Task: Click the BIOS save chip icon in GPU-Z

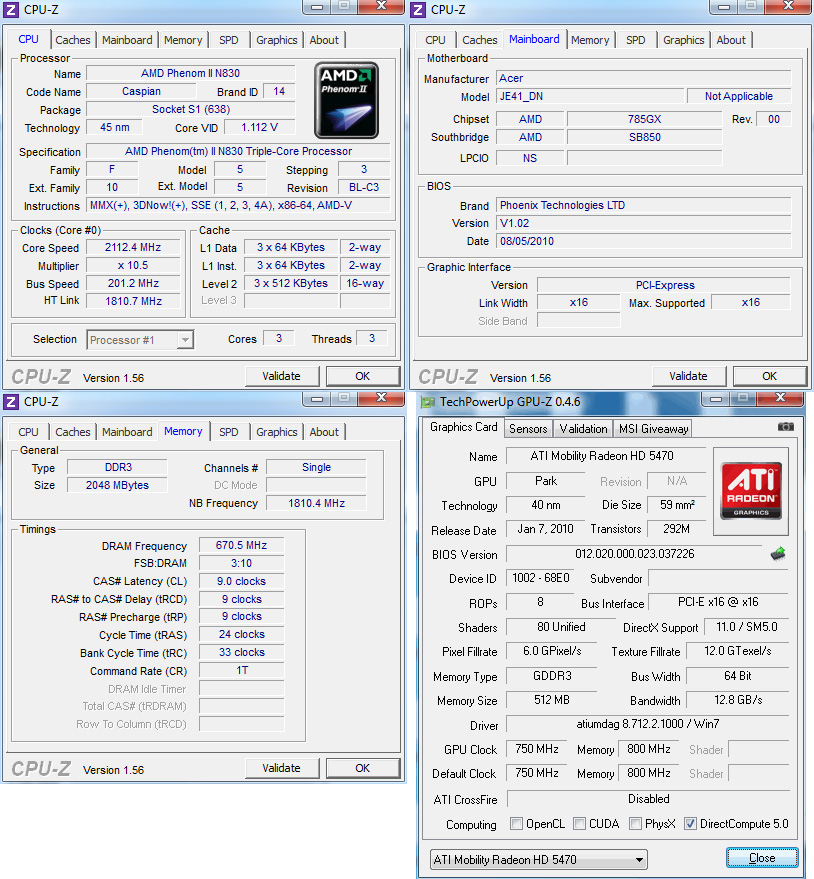Action: 778,554
